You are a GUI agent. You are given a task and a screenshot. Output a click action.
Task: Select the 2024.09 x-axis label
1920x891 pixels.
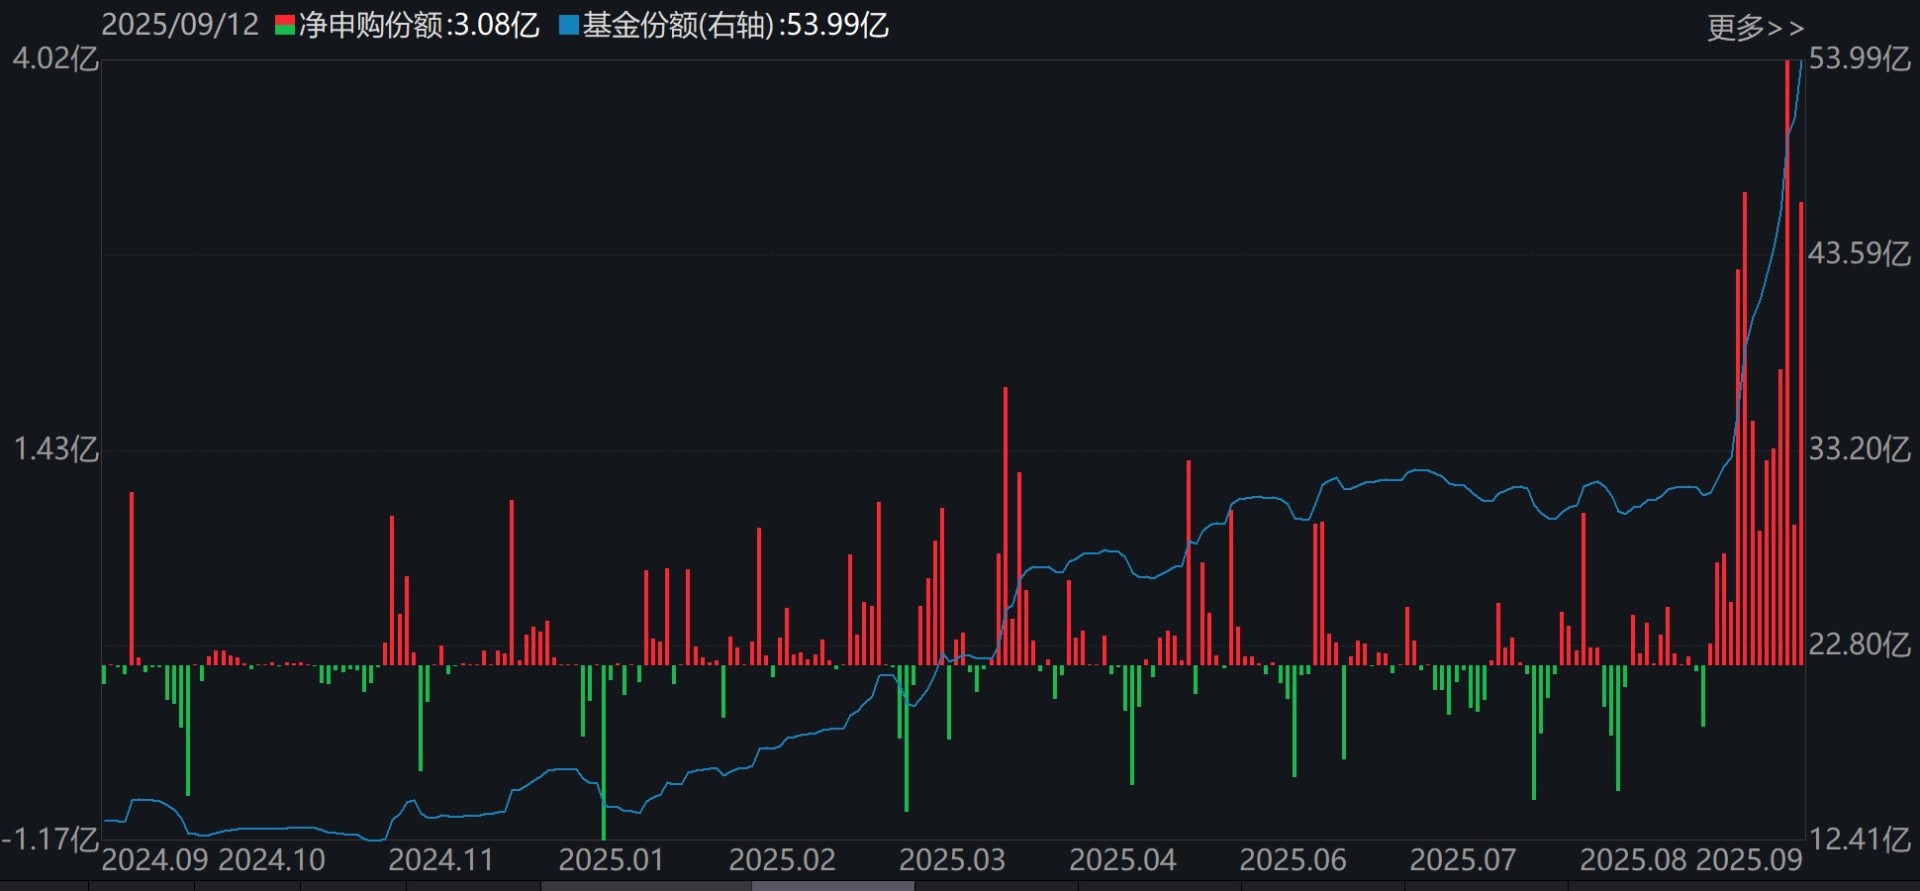[x=155, y=860]
